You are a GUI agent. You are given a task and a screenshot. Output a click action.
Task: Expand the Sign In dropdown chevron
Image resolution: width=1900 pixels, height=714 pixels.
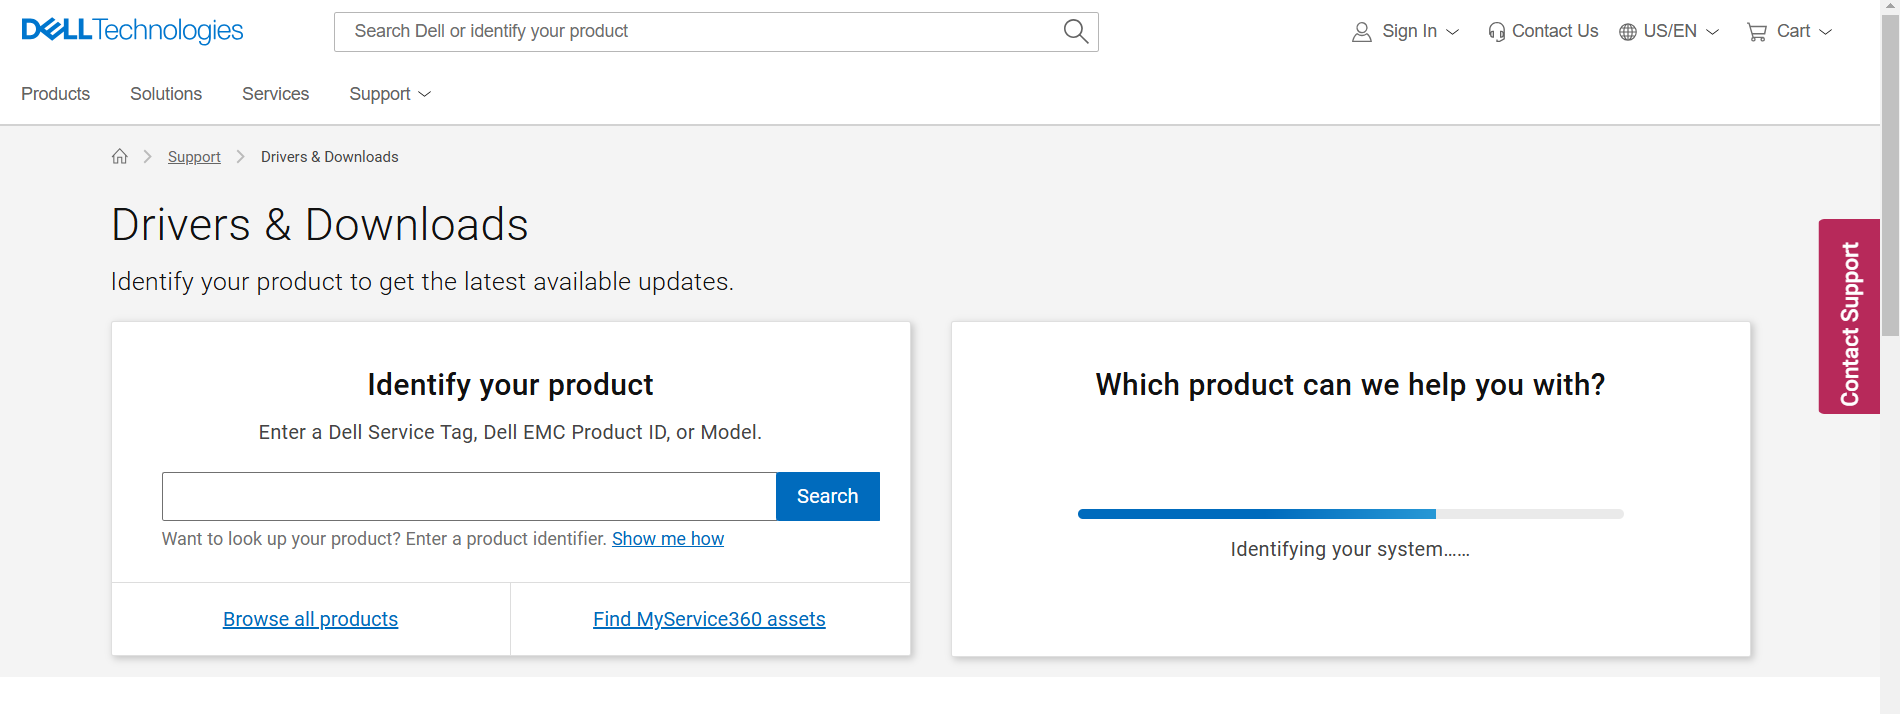tap(1453, 32)
